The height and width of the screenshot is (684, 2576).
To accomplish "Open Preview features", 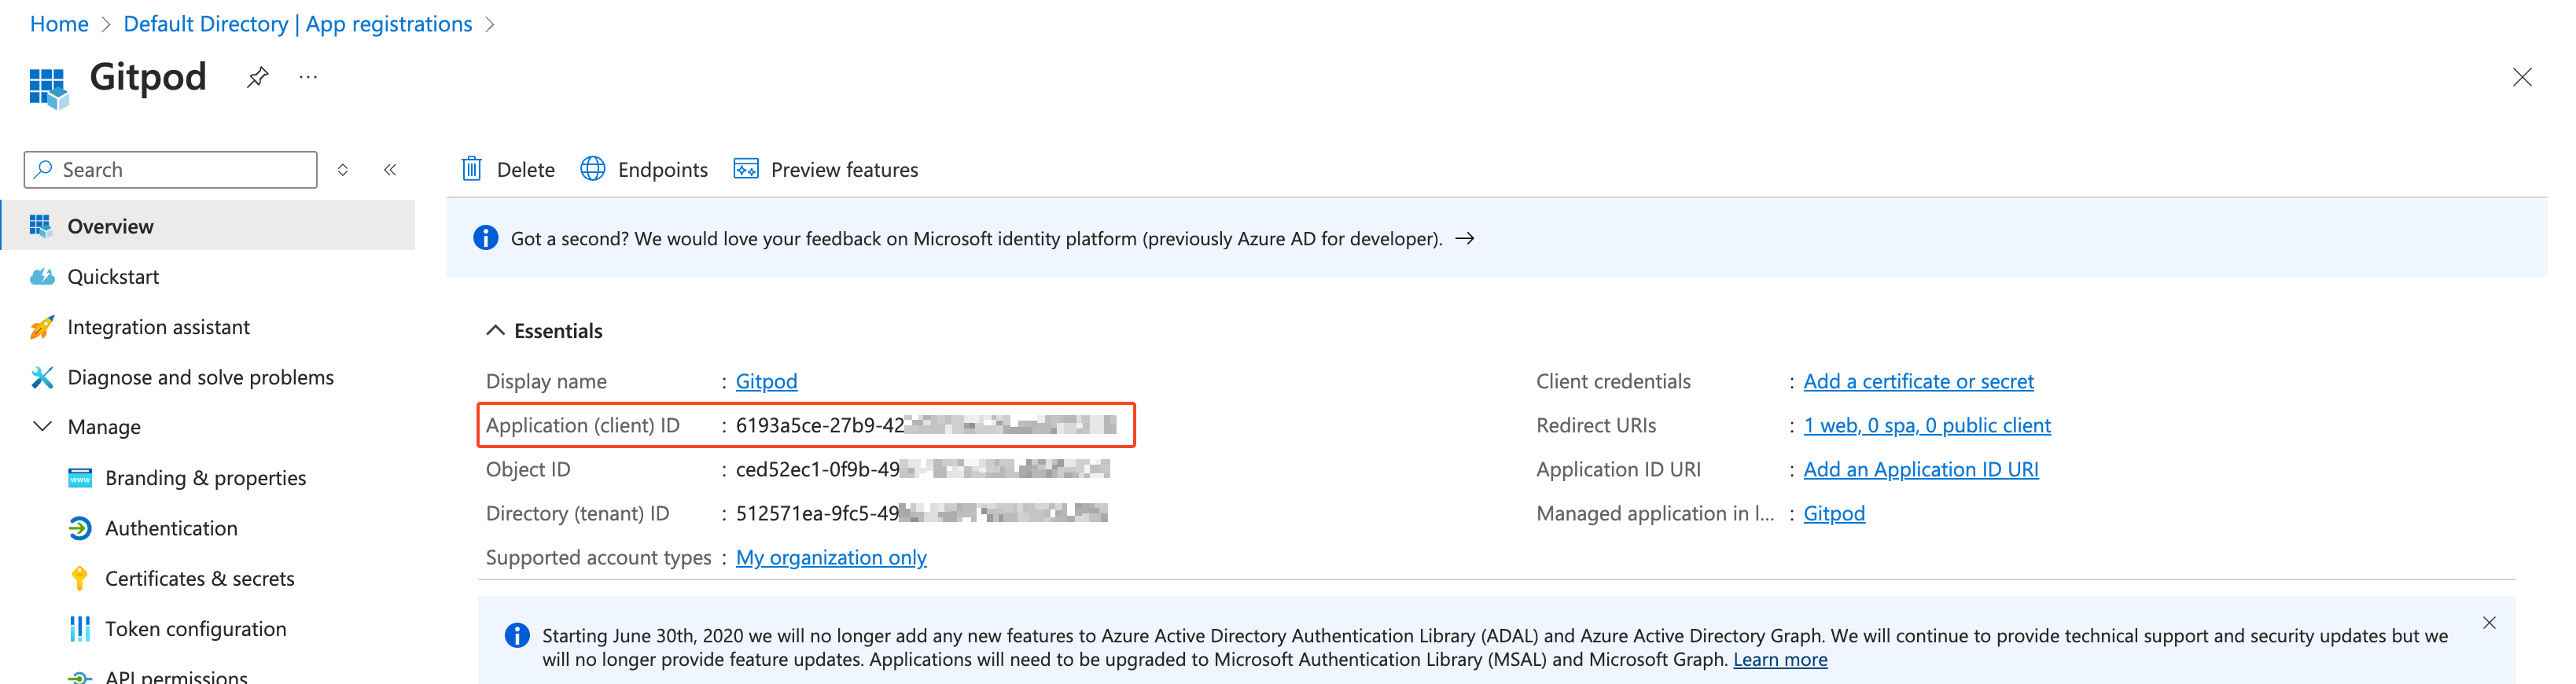I will tap(826, 169).
